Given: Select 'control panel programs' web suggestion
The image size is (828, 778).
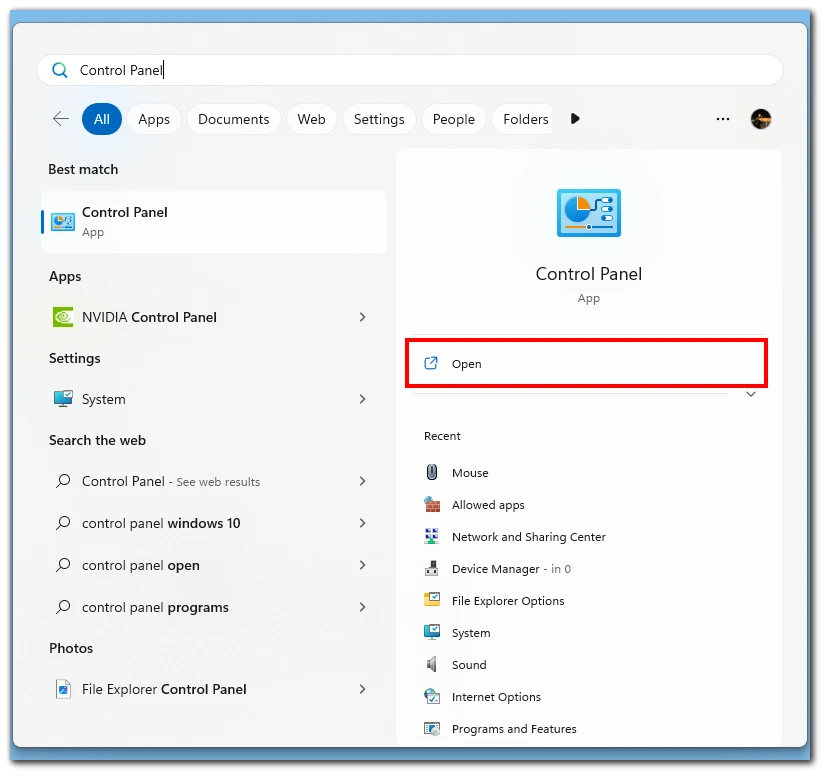Looking at the screenshot, I should (213, 607).
